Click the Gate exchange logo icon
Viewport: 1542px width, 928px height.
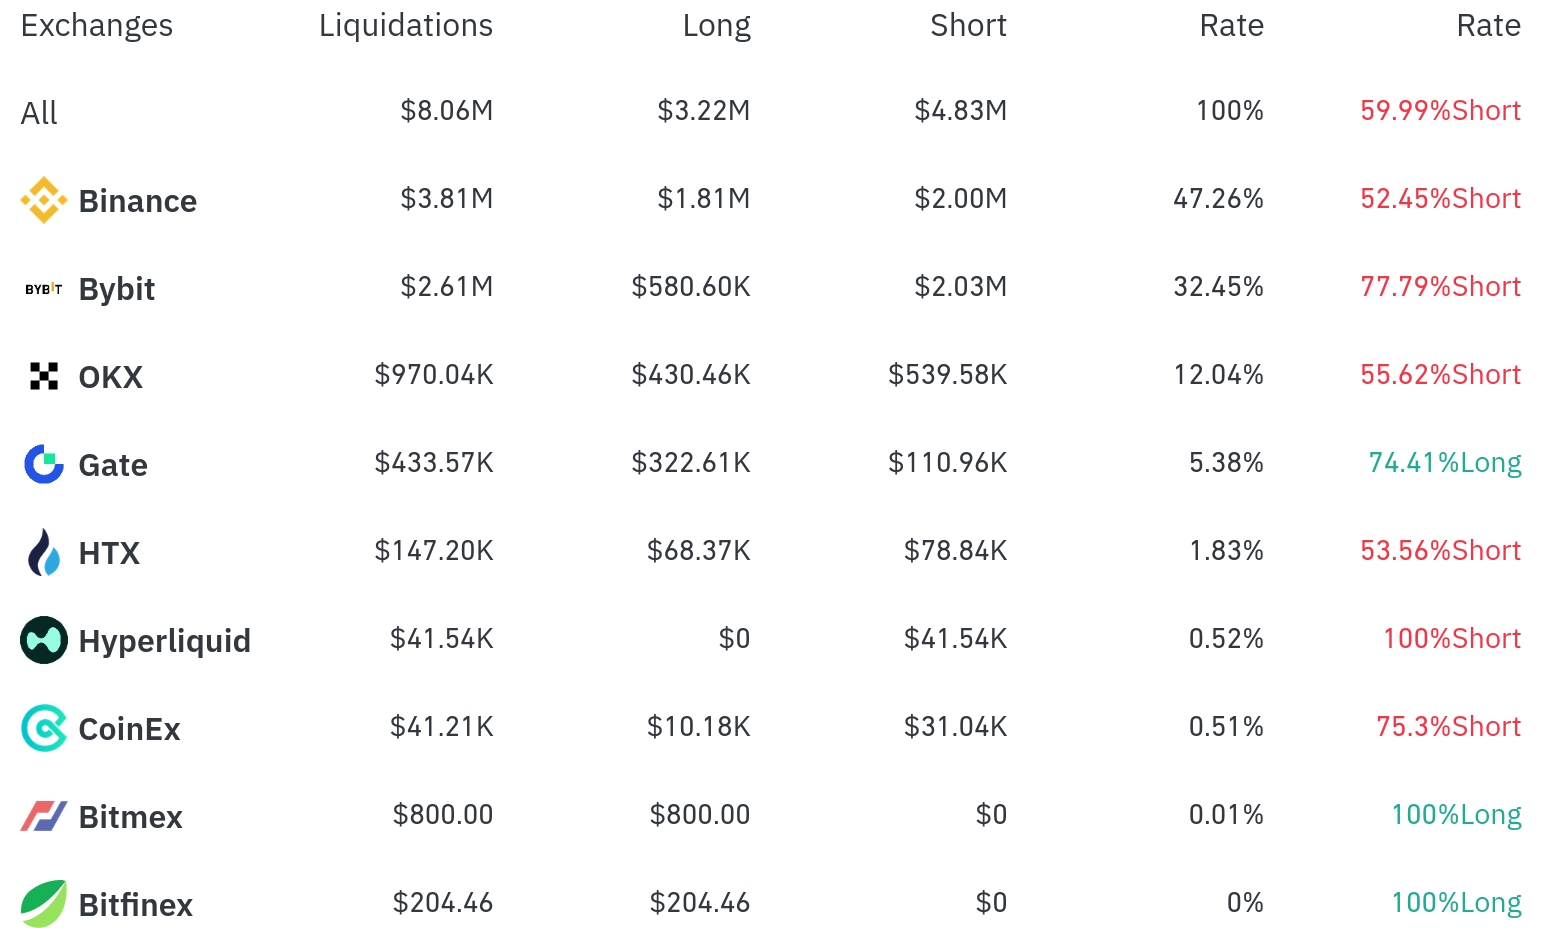(x=44, y=464)
